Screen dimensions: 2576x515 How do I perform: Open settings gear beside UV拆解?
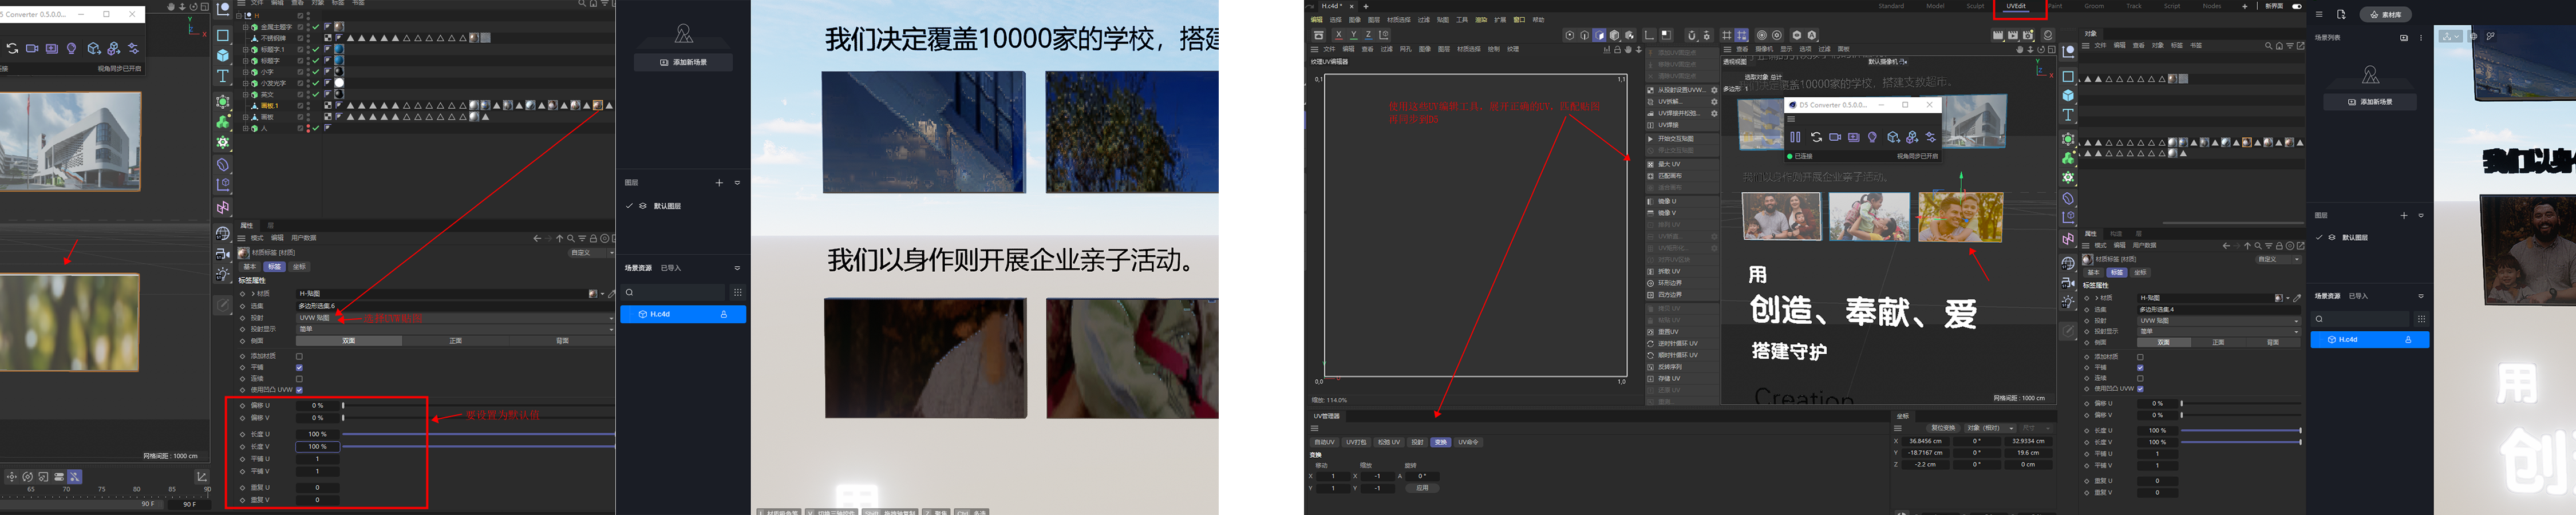pyautogui.click(x=1713, y=102)
